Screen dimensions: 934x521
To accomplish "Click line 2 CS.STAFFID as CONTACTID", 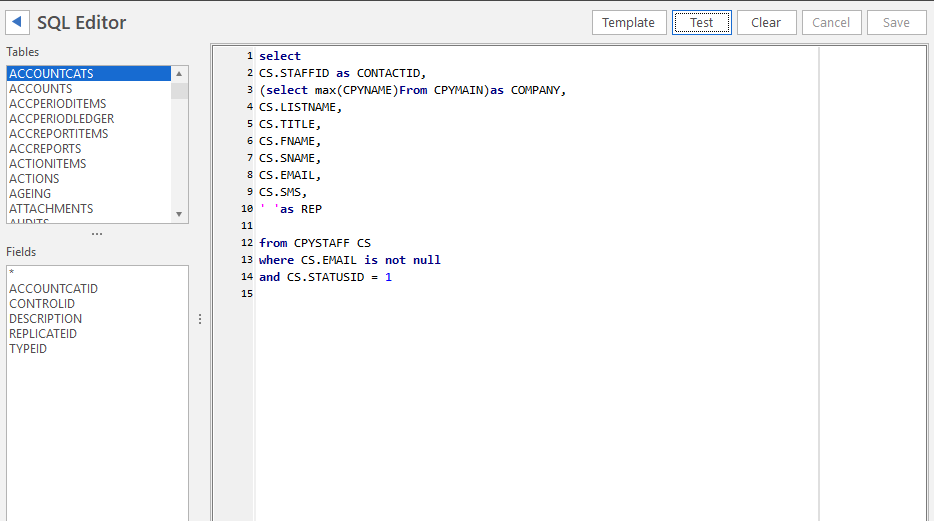I will pos(343,73).
